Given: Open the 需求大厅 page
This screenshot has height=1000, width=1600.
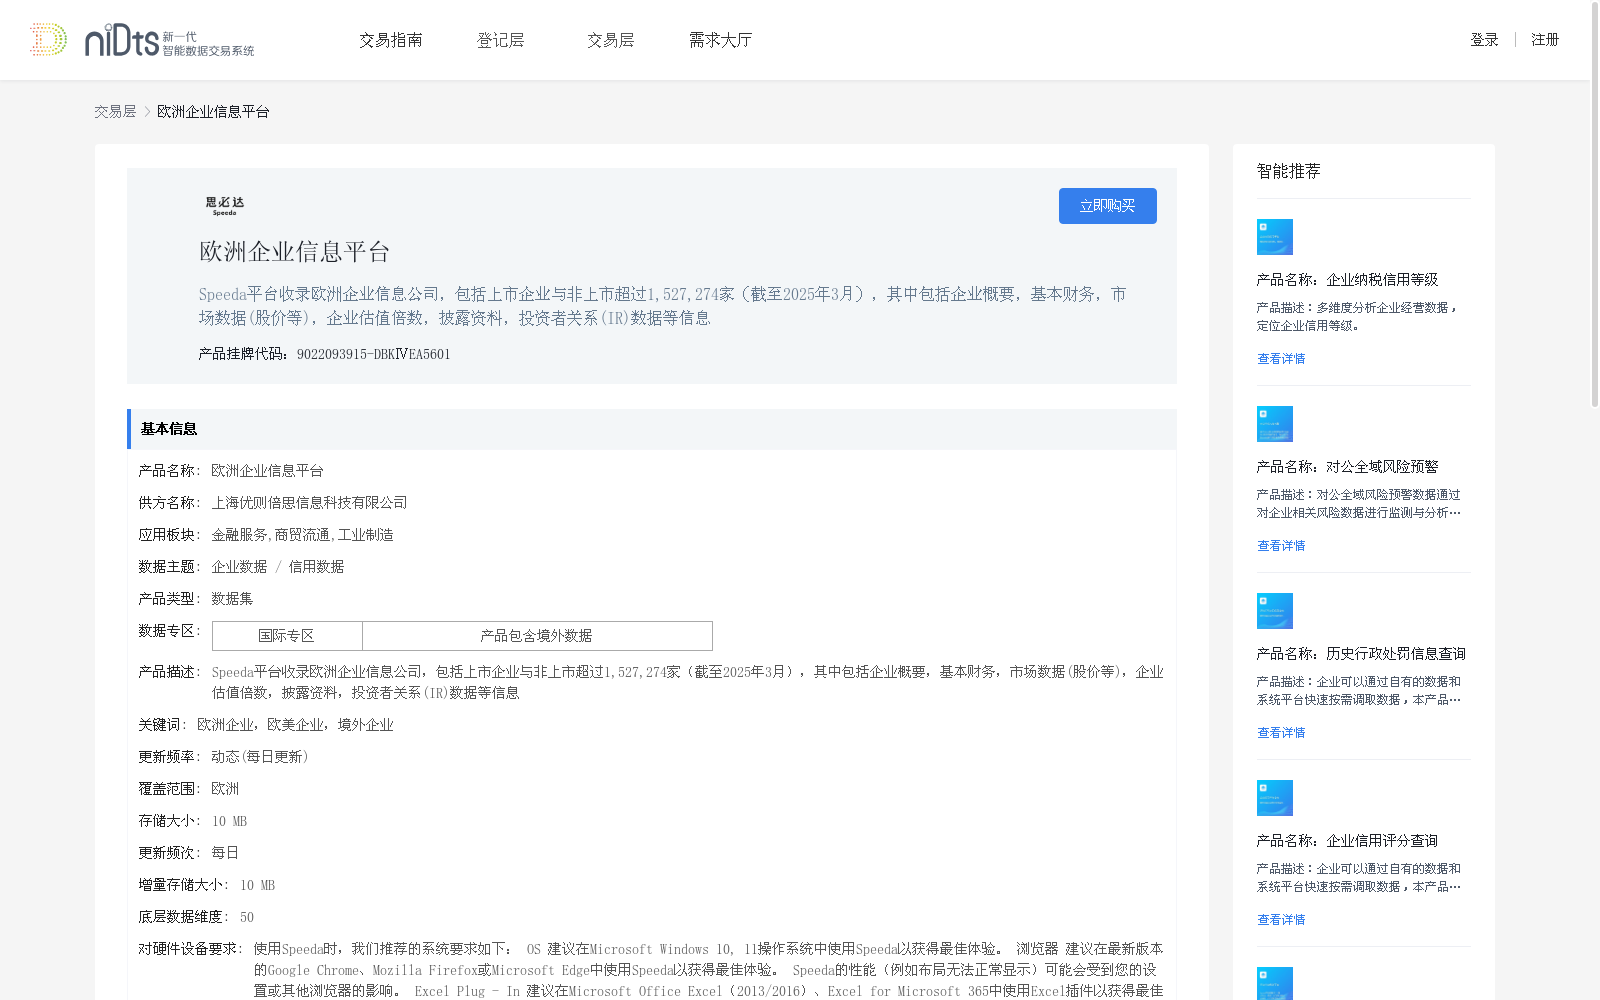Looking at the screenshot, I should (720, 40).
